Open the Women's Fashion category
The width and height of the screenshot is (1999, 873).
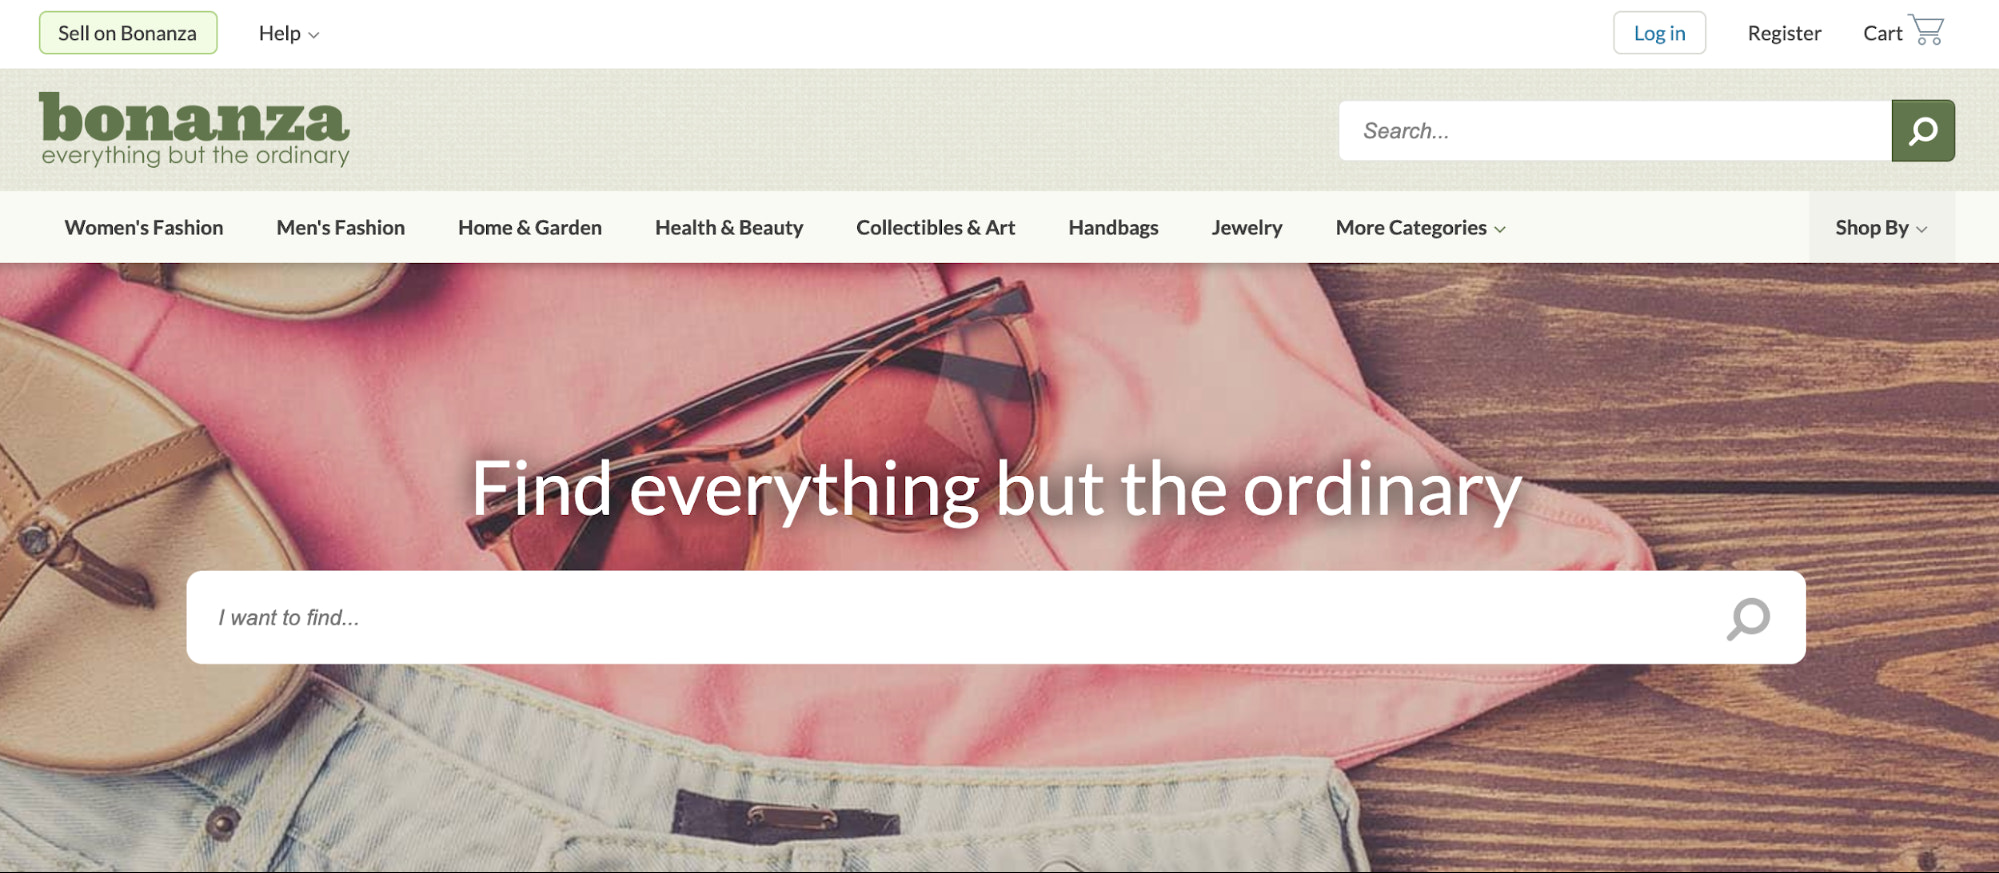(x=144, y=228)
